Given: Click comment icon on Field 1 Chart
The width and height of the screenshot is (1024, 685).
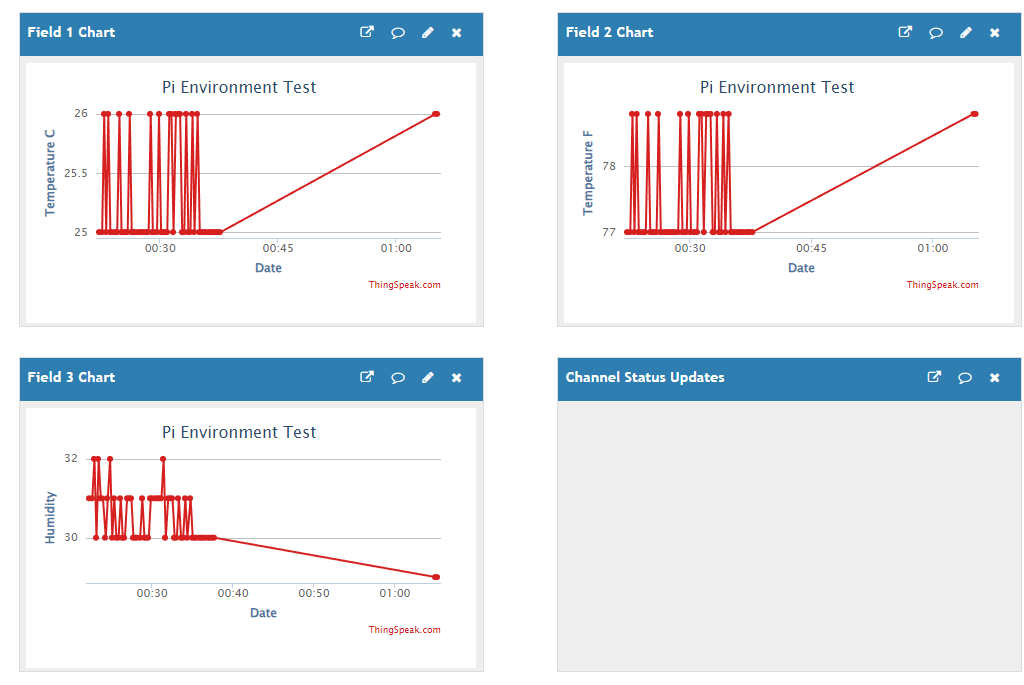Looking at the screenshot, I should click(x=397, y=32).
